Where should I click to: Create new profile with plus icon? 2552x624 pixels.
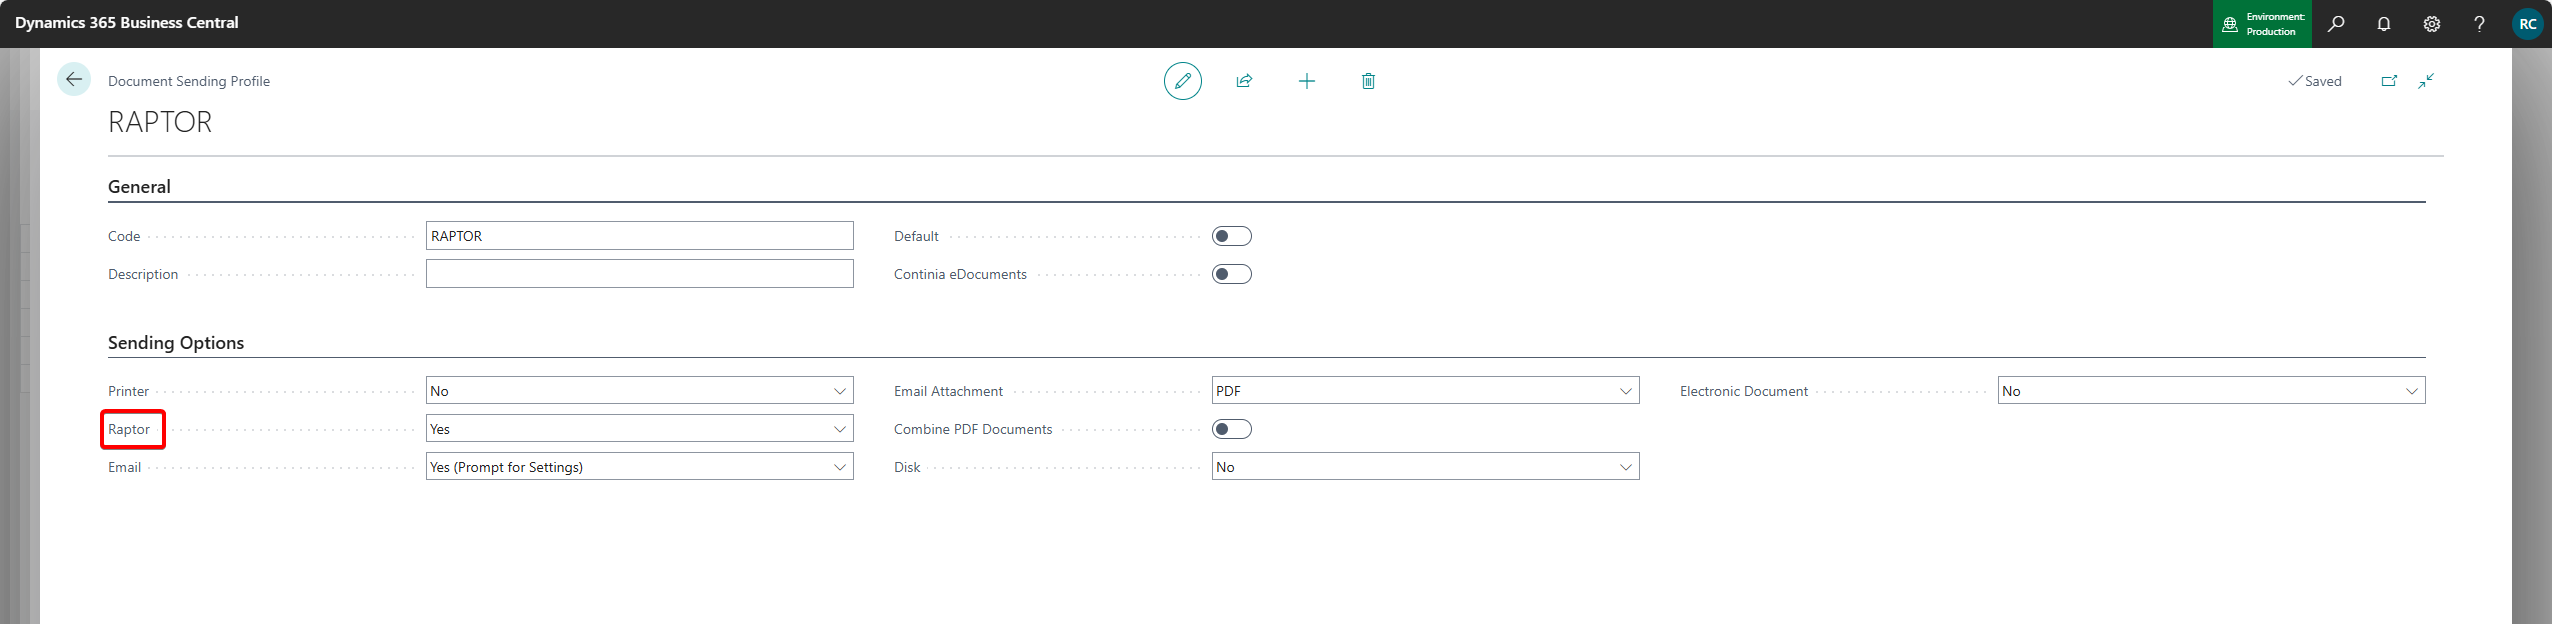coord(1306,81)
